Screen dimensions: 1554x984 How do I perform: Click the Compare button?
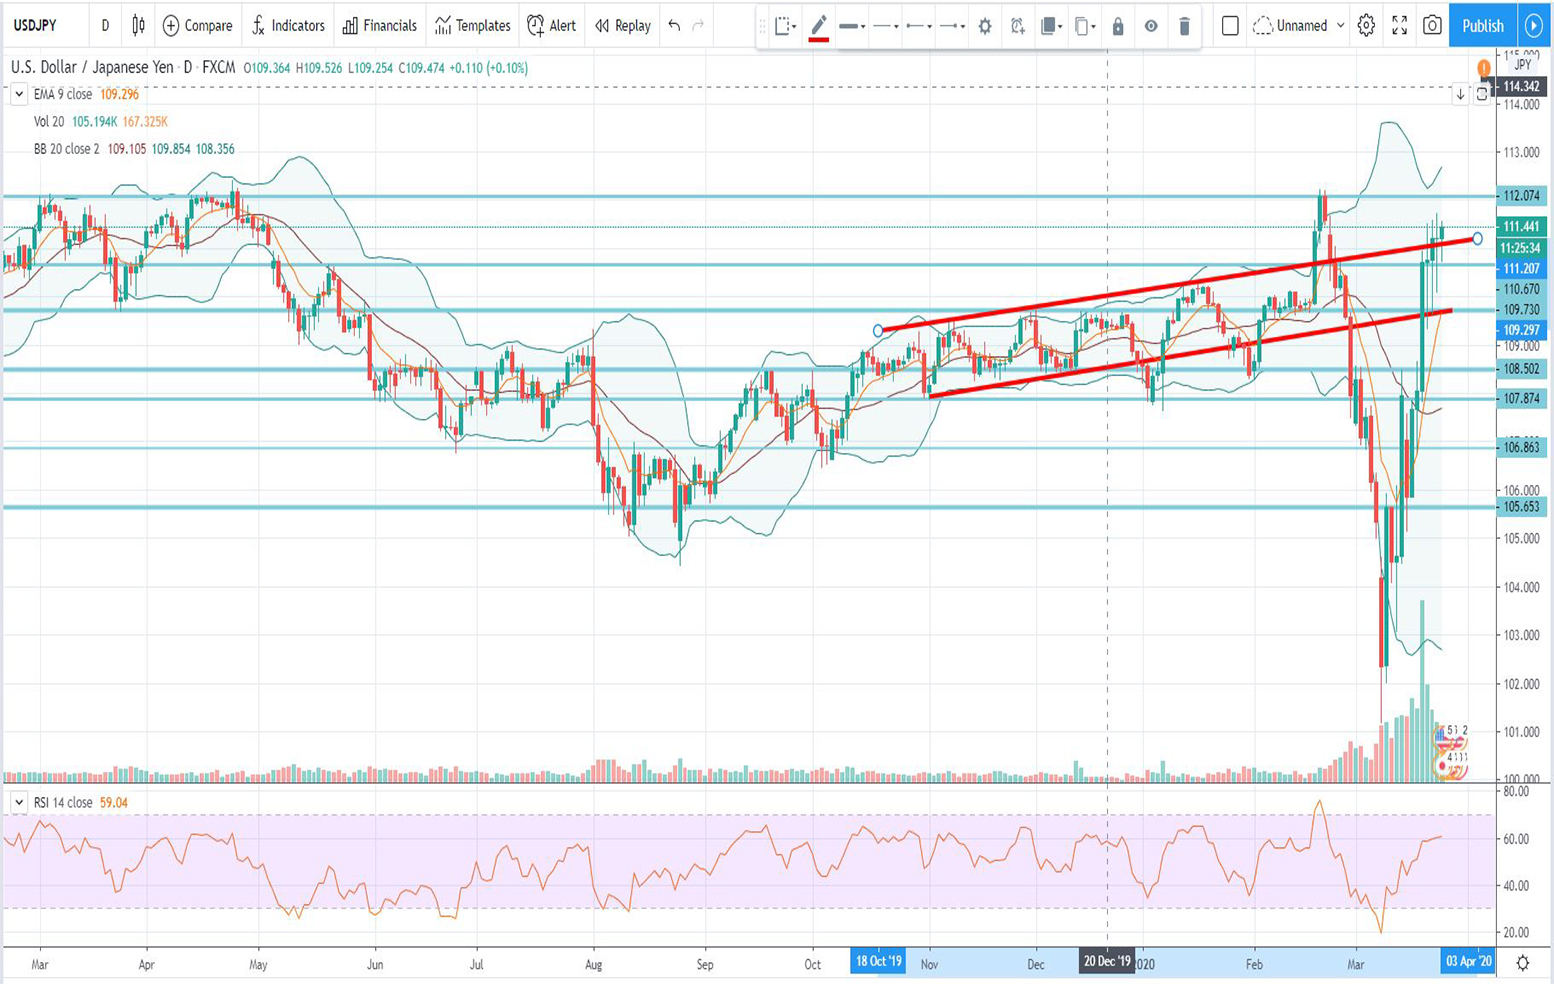pyautogui.click(x=197, y=26)
